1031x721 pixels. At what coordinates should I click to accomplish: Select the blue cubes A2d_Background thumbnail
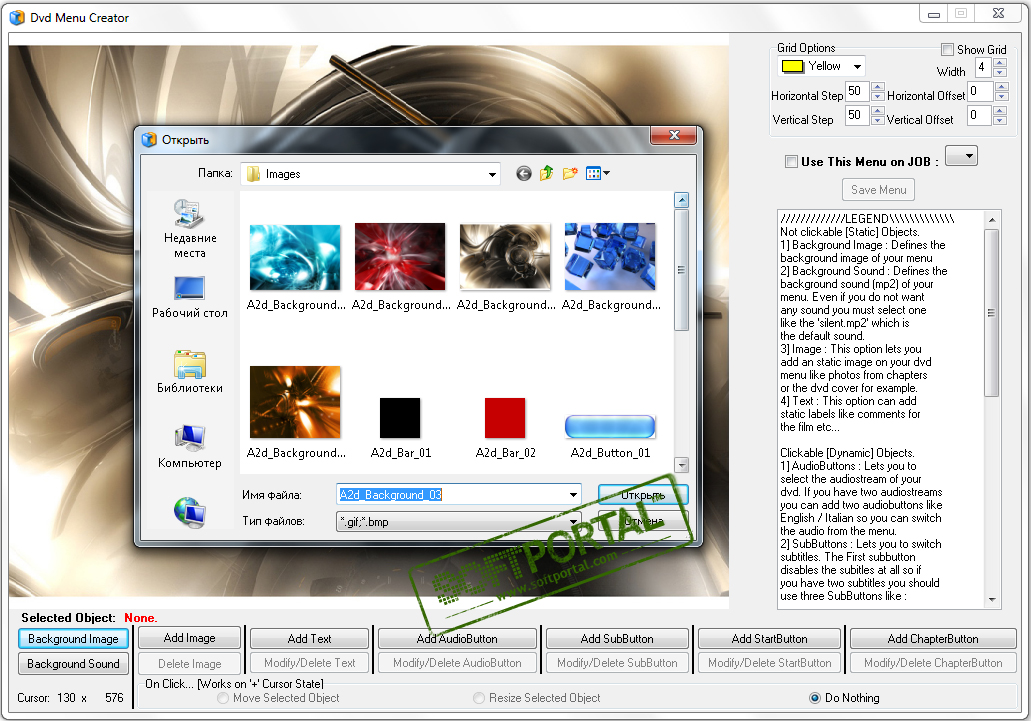pyautogui.click(x=610, y=256)
